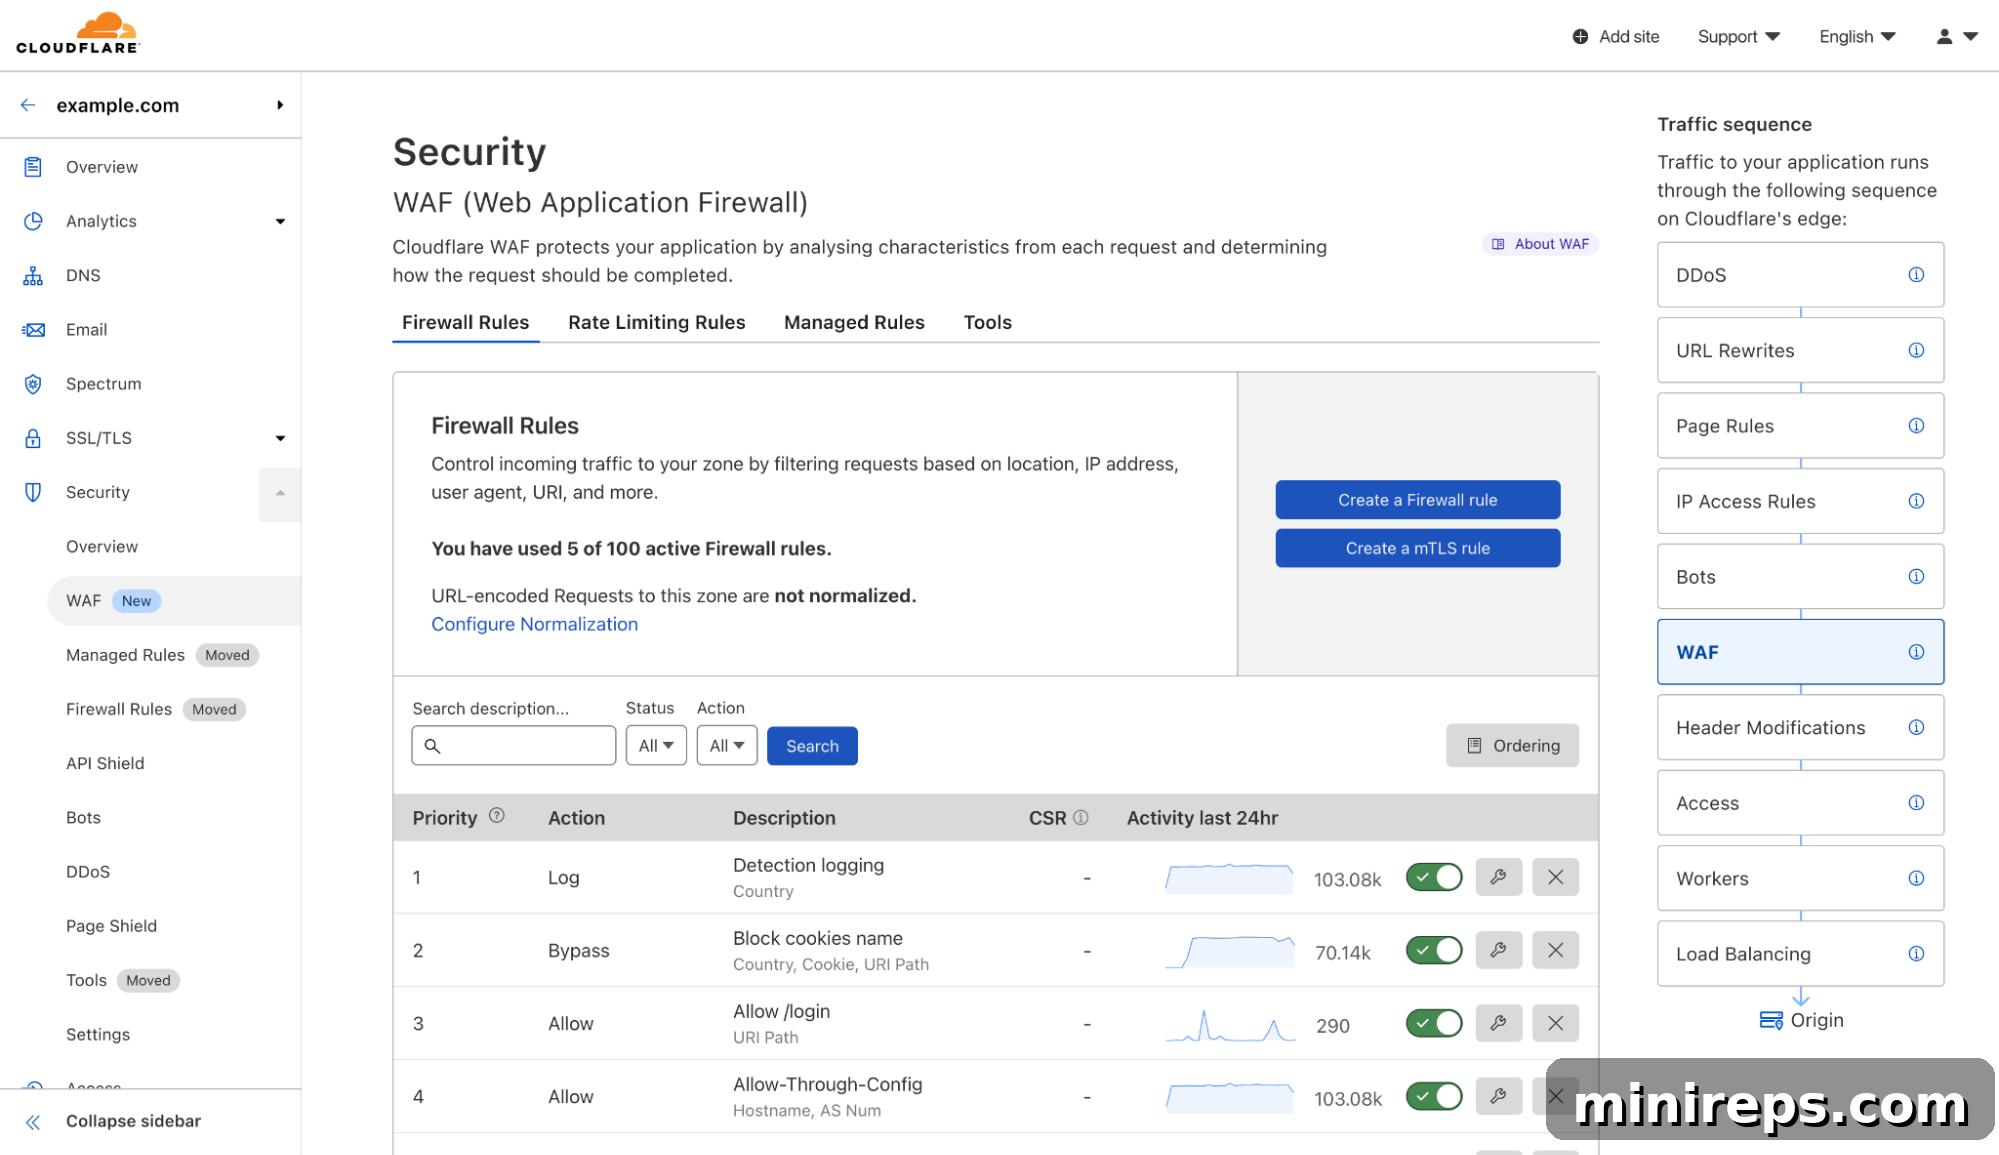Edit the Allow /login rule wrench
Viewport: 1999px width, 1155px height.
pos(1498,1023)
